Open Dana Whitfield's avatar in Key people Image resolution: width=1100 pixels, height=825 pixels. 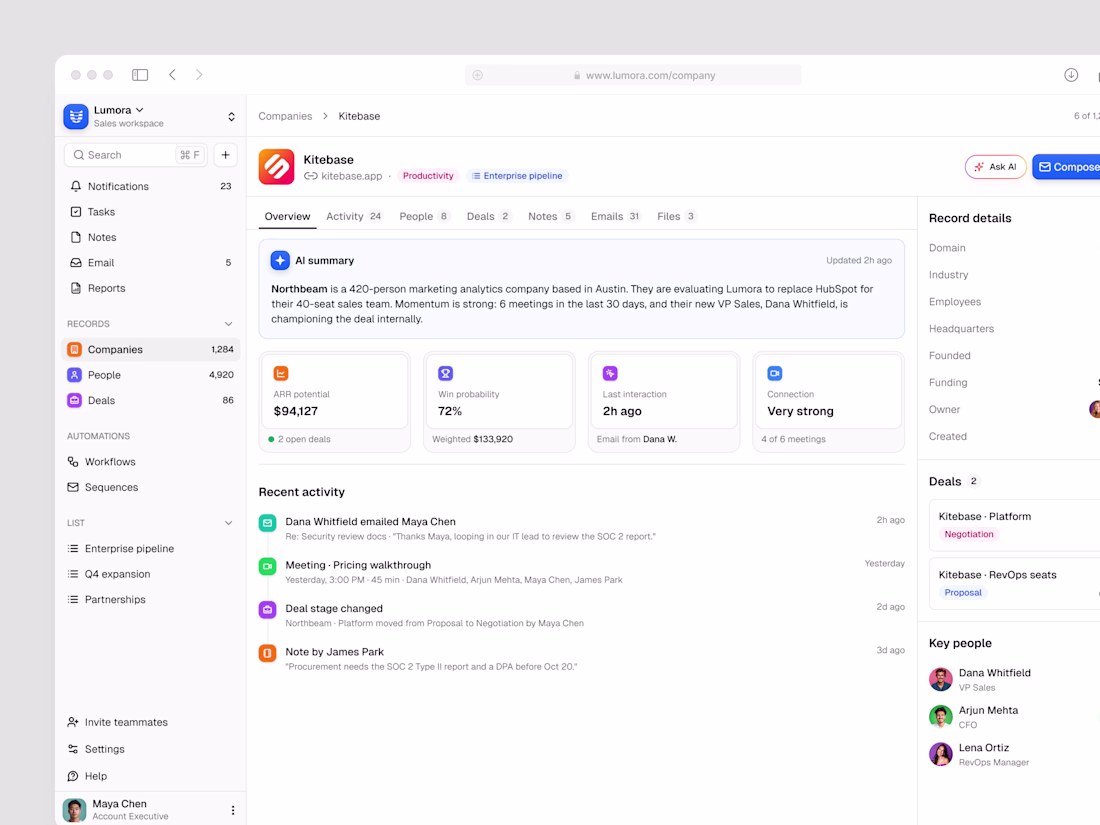pos(941,679)
